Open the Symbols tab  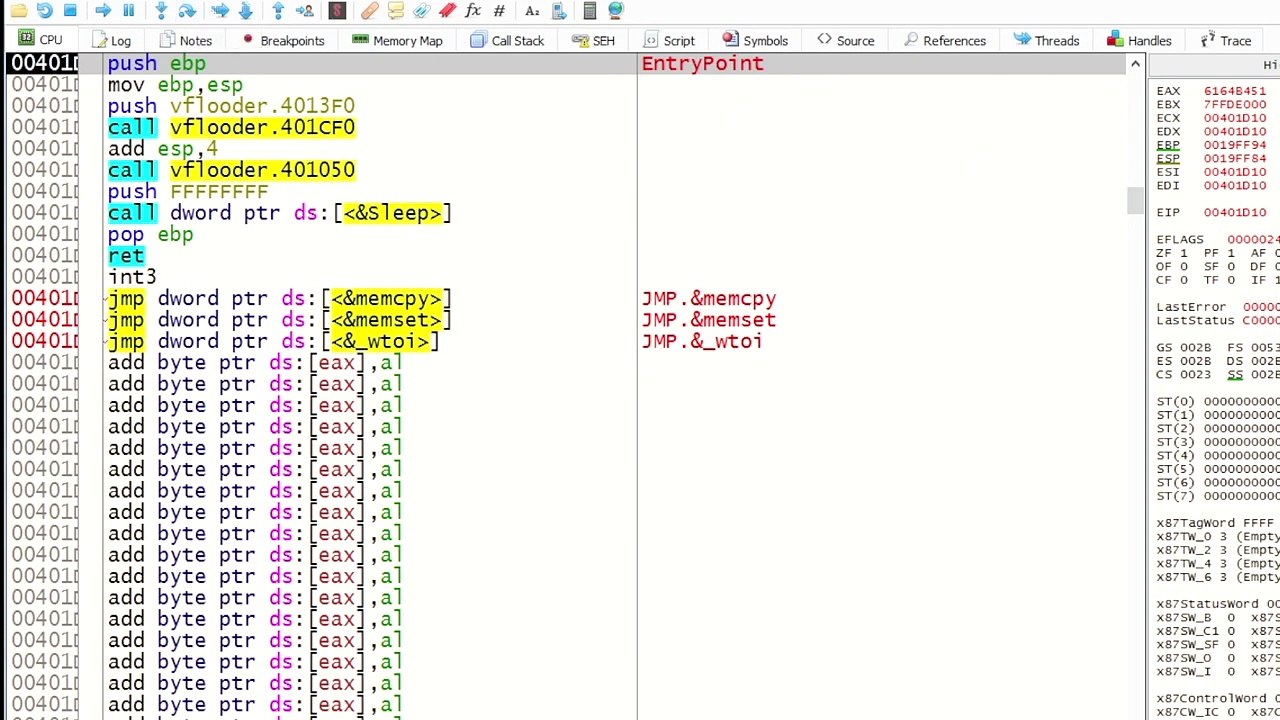pos(755,40)
